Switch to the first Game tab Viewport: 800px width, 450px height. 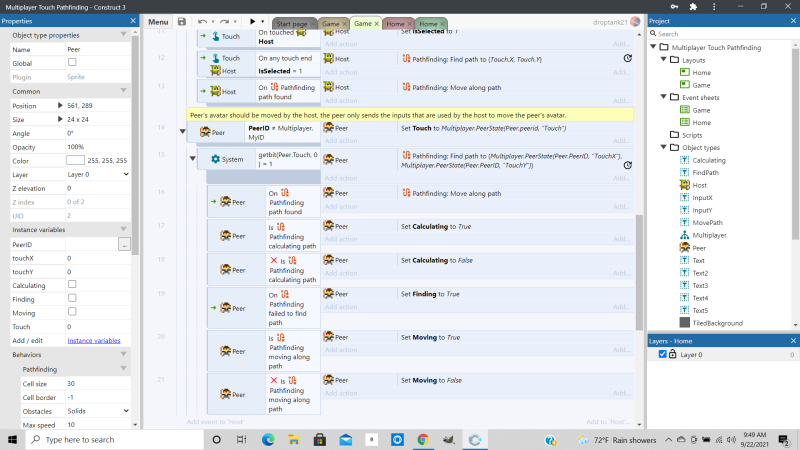pyautogui.click(x=330, y=24)
